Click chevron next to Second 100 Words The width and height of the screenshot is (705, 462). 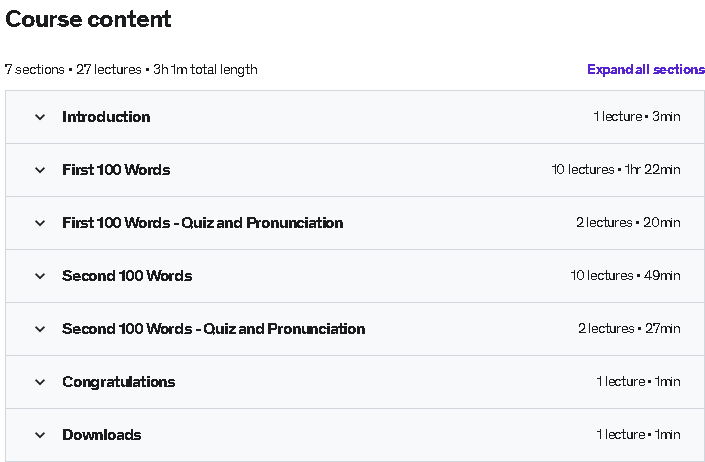point(40,276)
